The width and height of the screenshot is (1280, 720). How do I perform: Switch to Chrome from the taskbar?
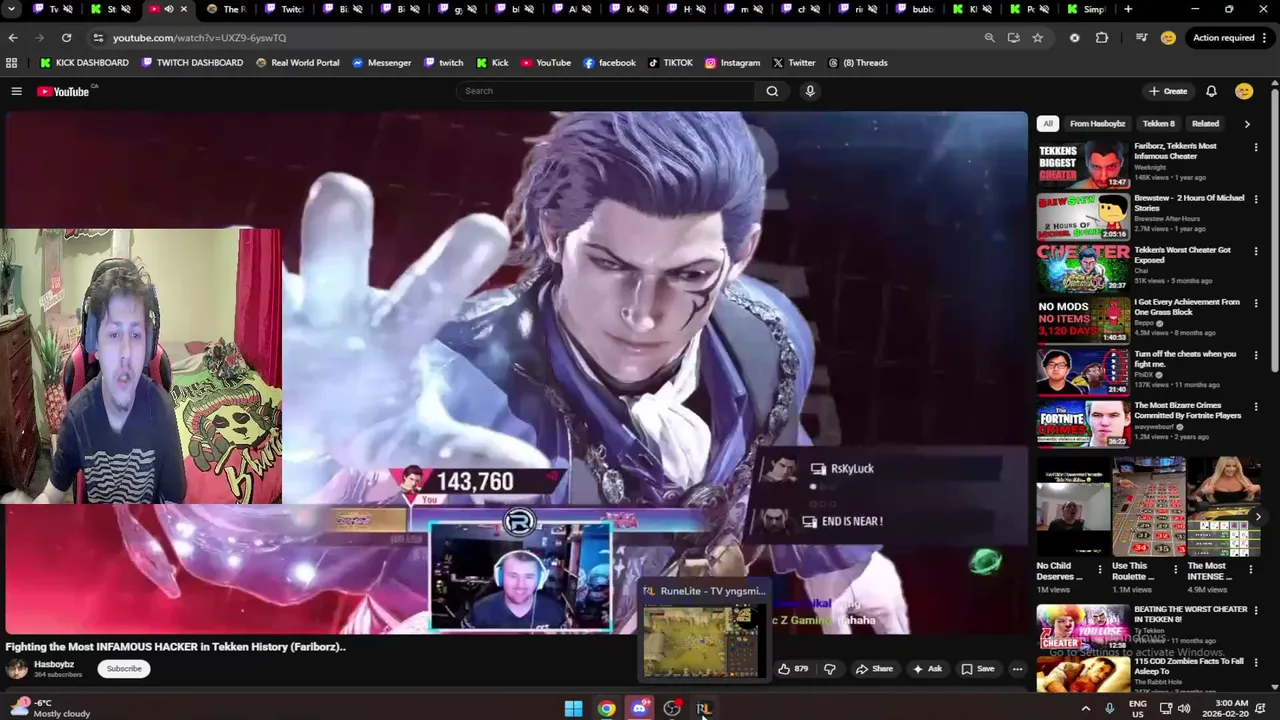[606, 709]
